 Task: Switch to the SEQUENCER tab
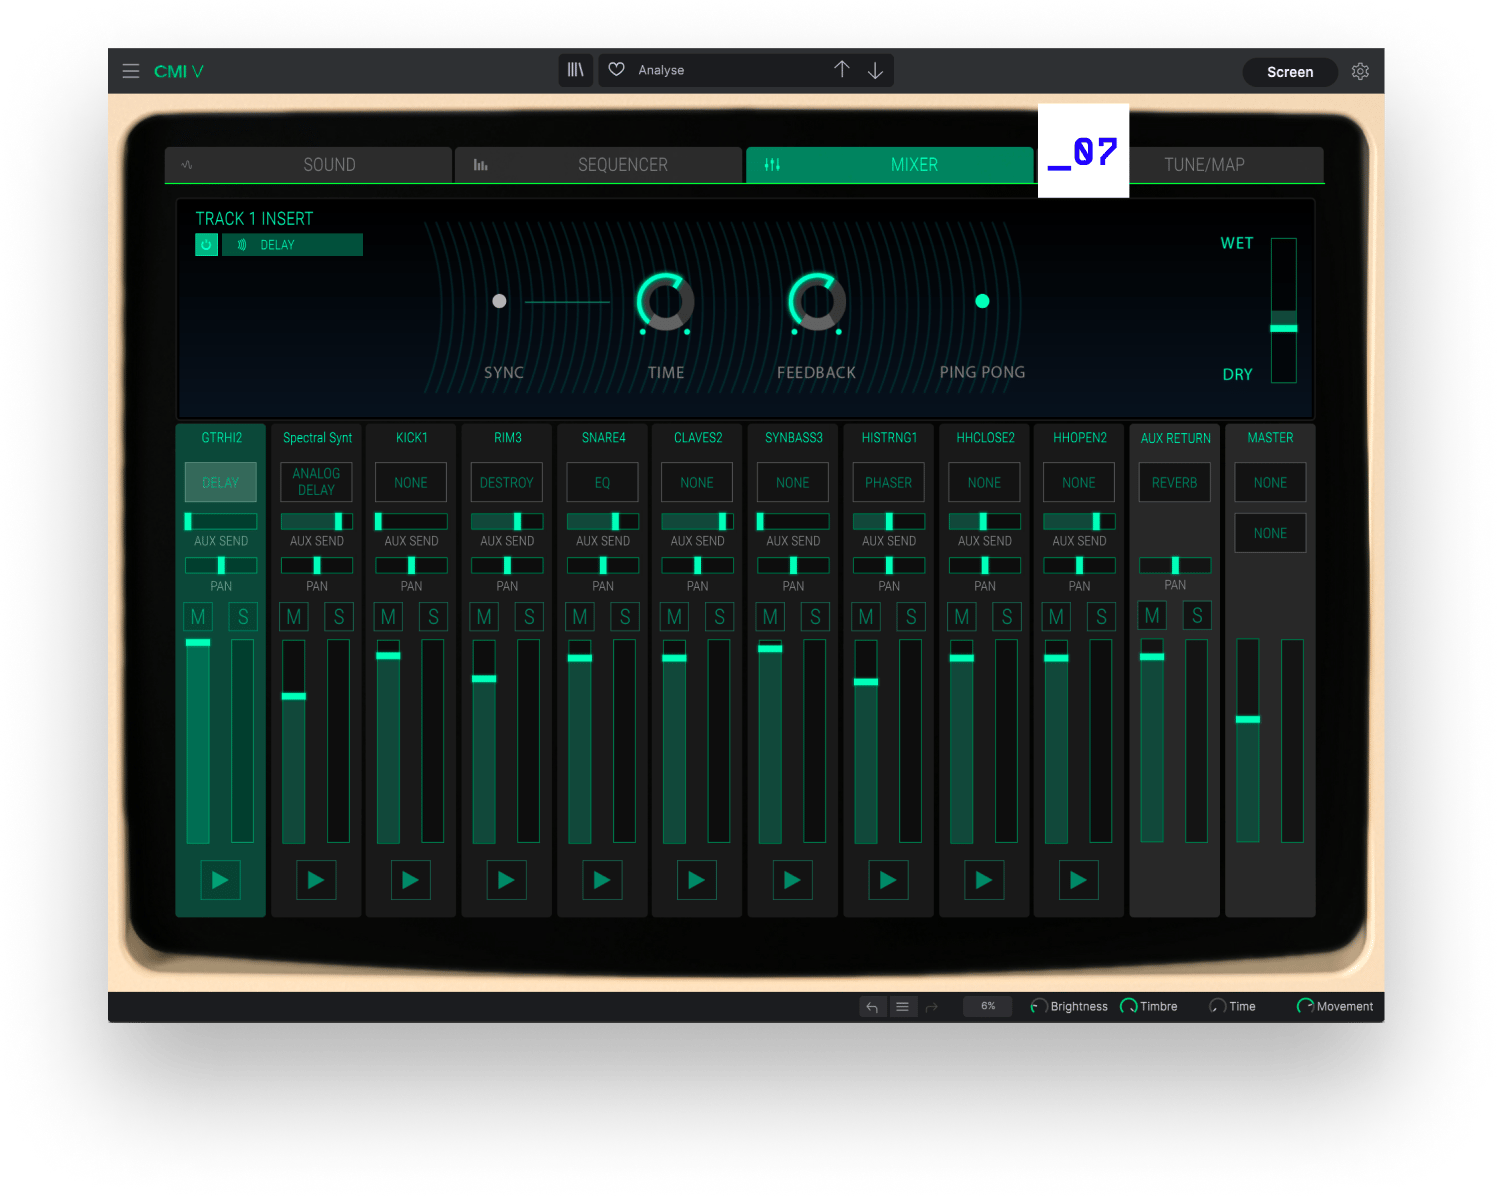point(599,165)
